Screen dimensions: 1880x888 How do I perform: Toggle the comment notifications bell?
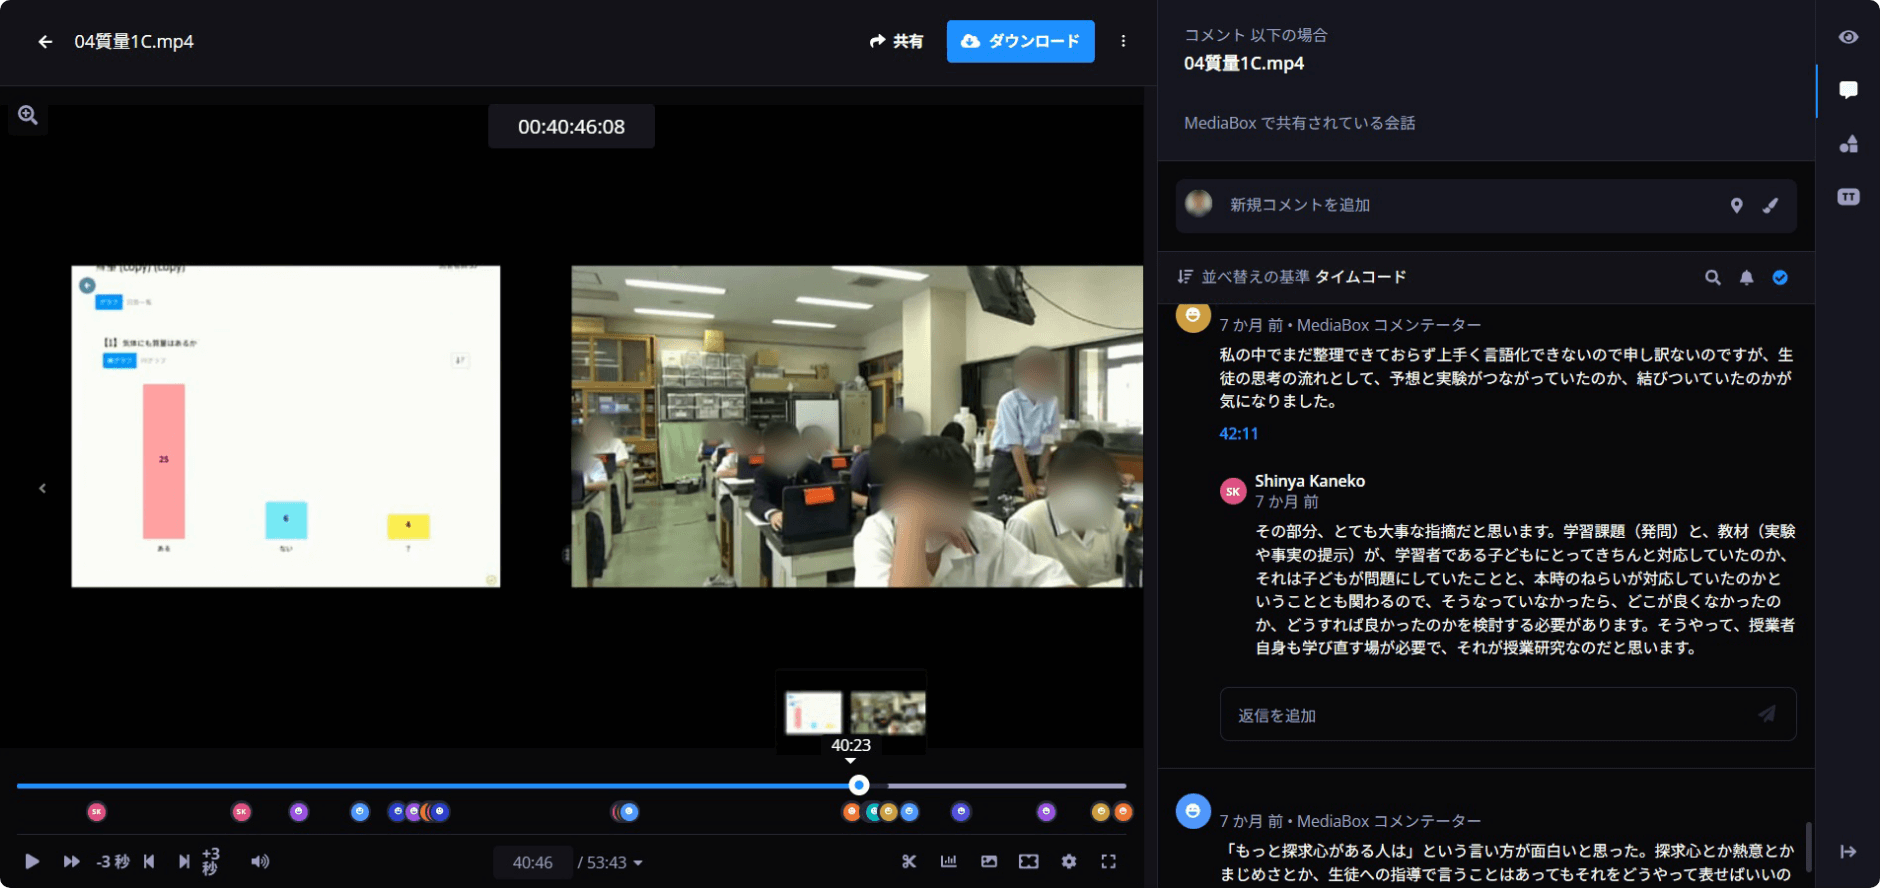[x=1746, y=278]
